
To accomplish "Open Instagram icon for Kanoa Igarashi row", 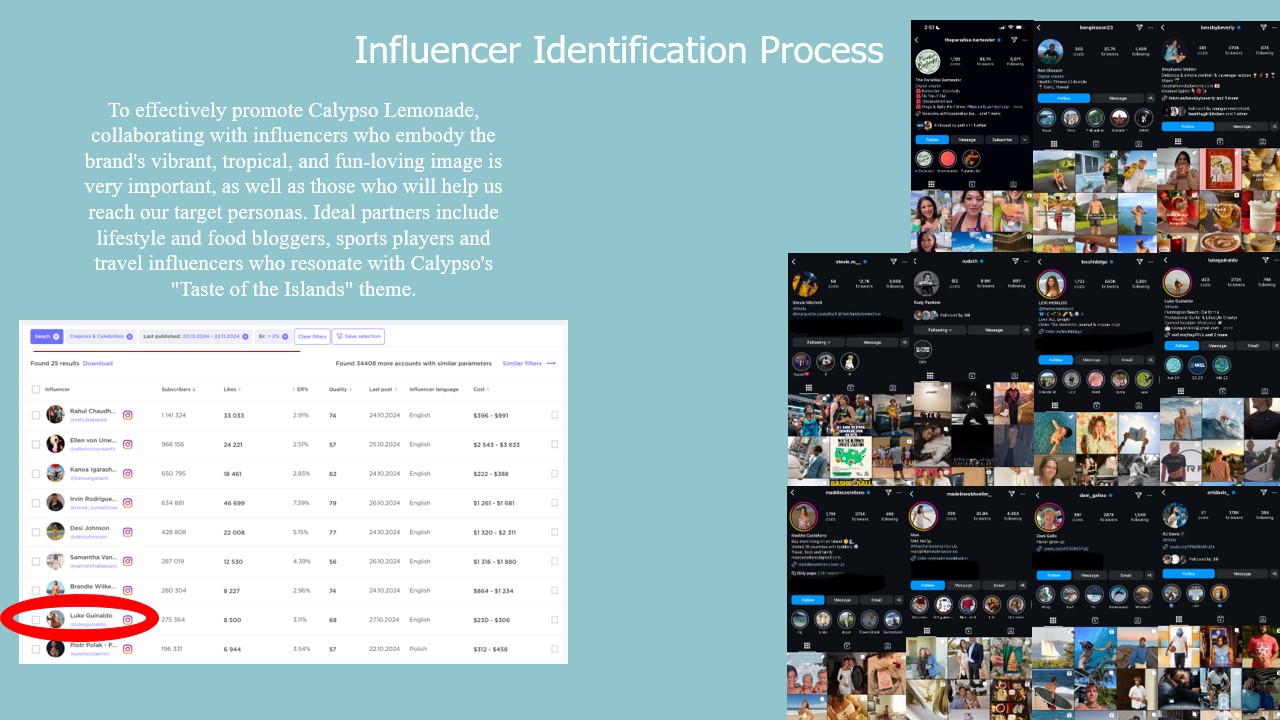I will point(127,473).
